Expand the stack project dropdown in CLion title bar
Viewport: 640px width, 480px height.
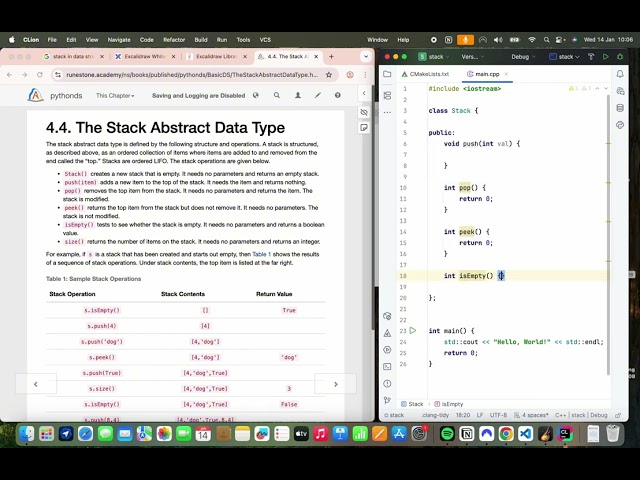point(434,57)
